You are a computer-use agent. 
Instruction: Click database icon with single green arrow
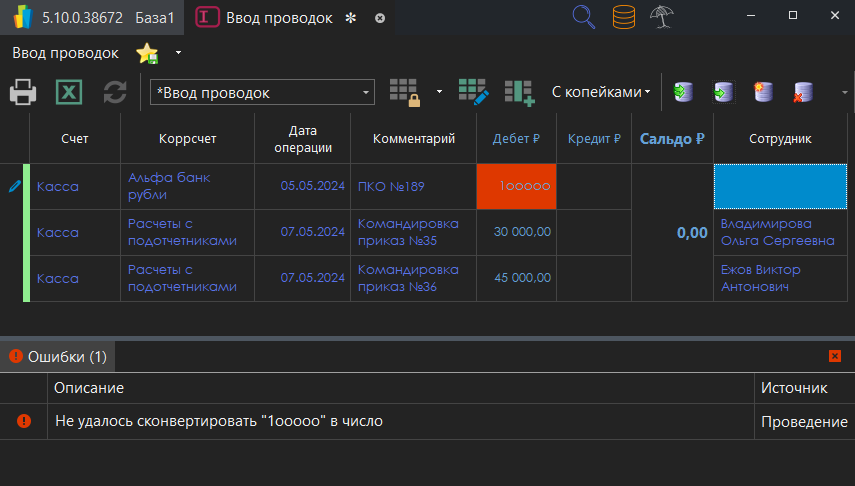[x=724, y=92]
